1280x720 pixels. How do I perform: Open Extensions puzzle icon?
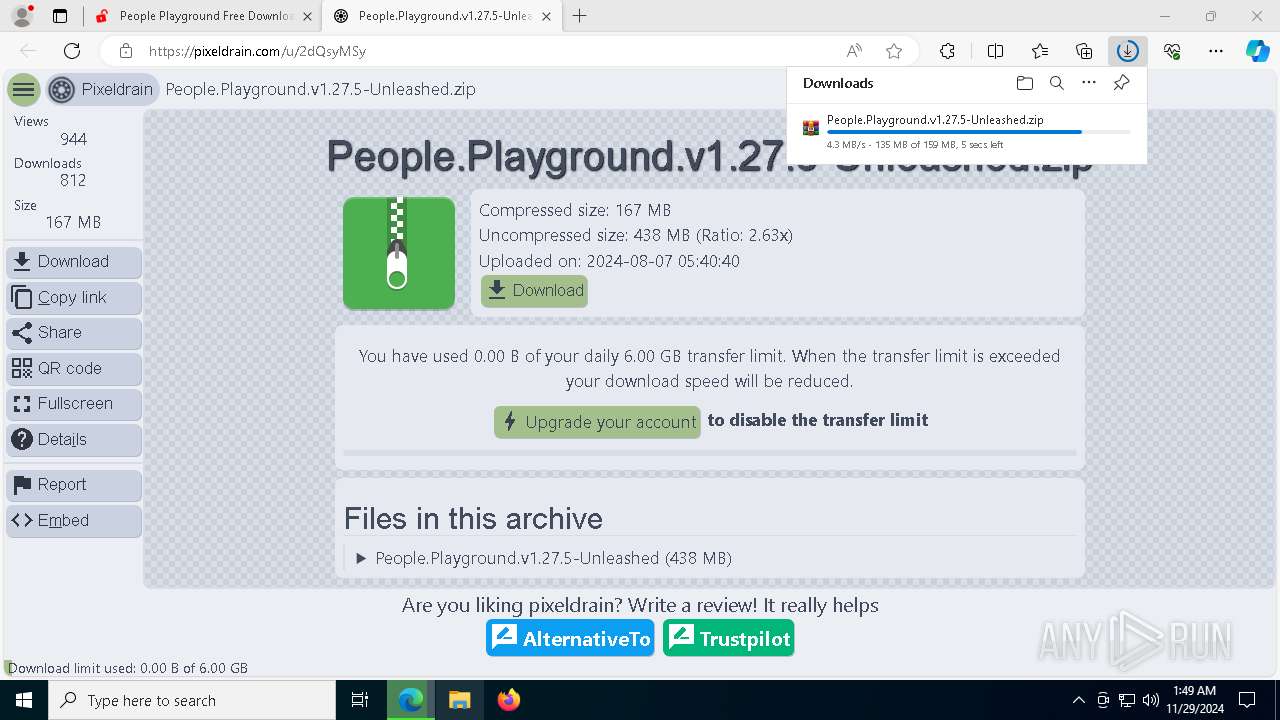click(x=948, y=51)
